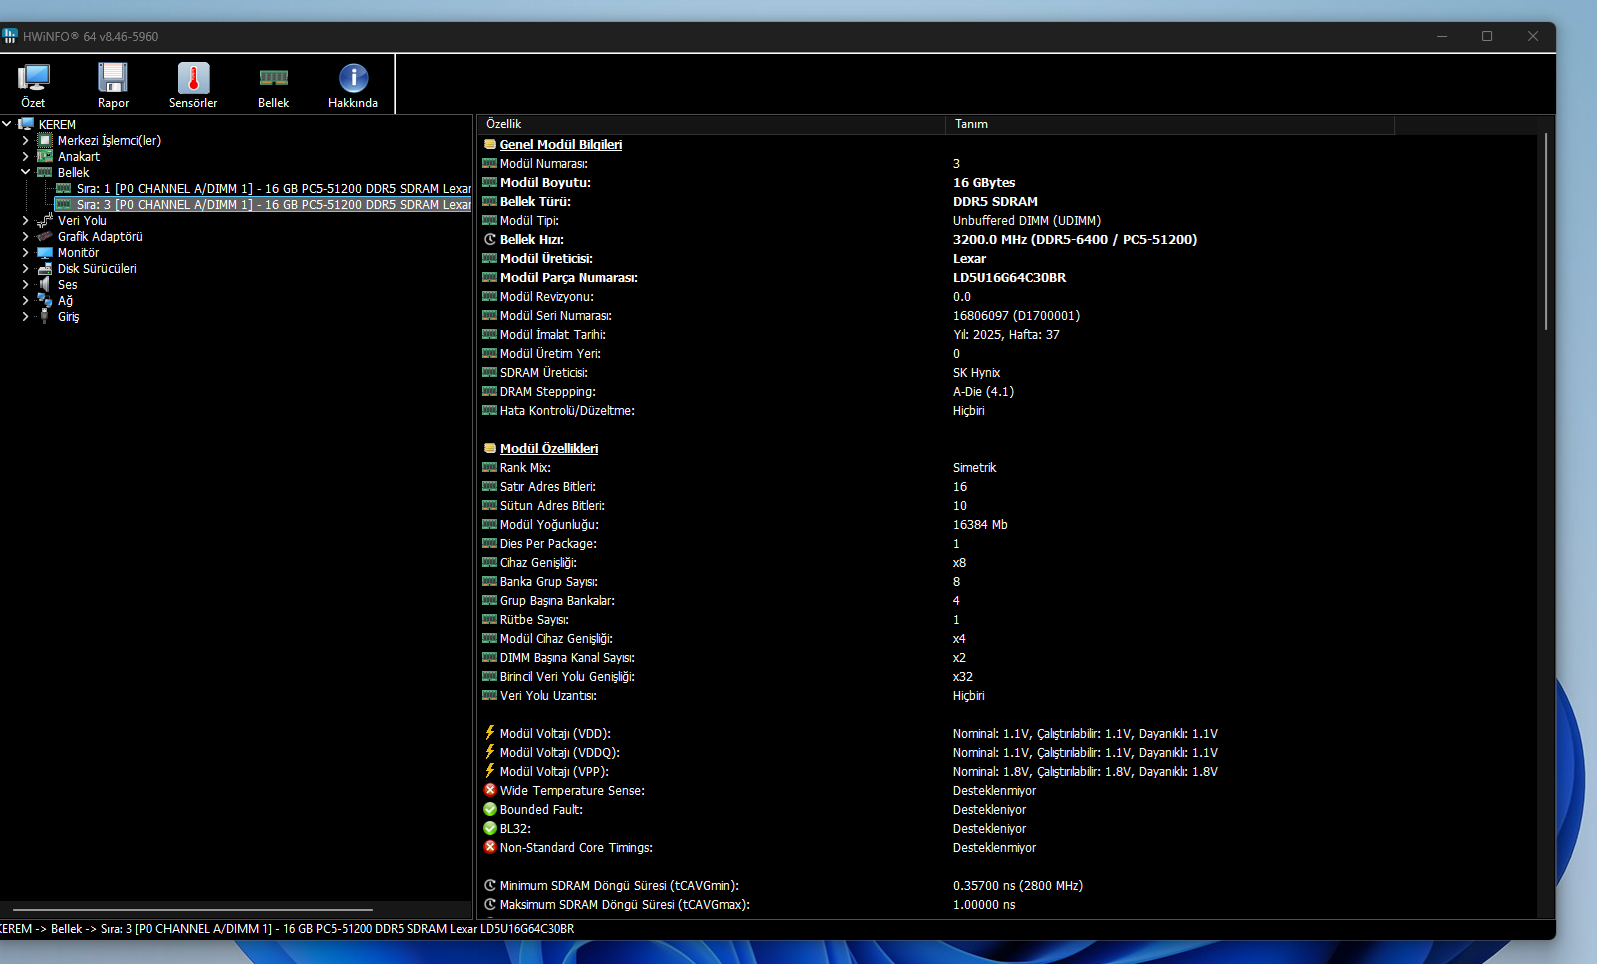Viewport: 1597px width, 964px height.
Task: Click the Anakart motherboard icon
Action: 45,156
